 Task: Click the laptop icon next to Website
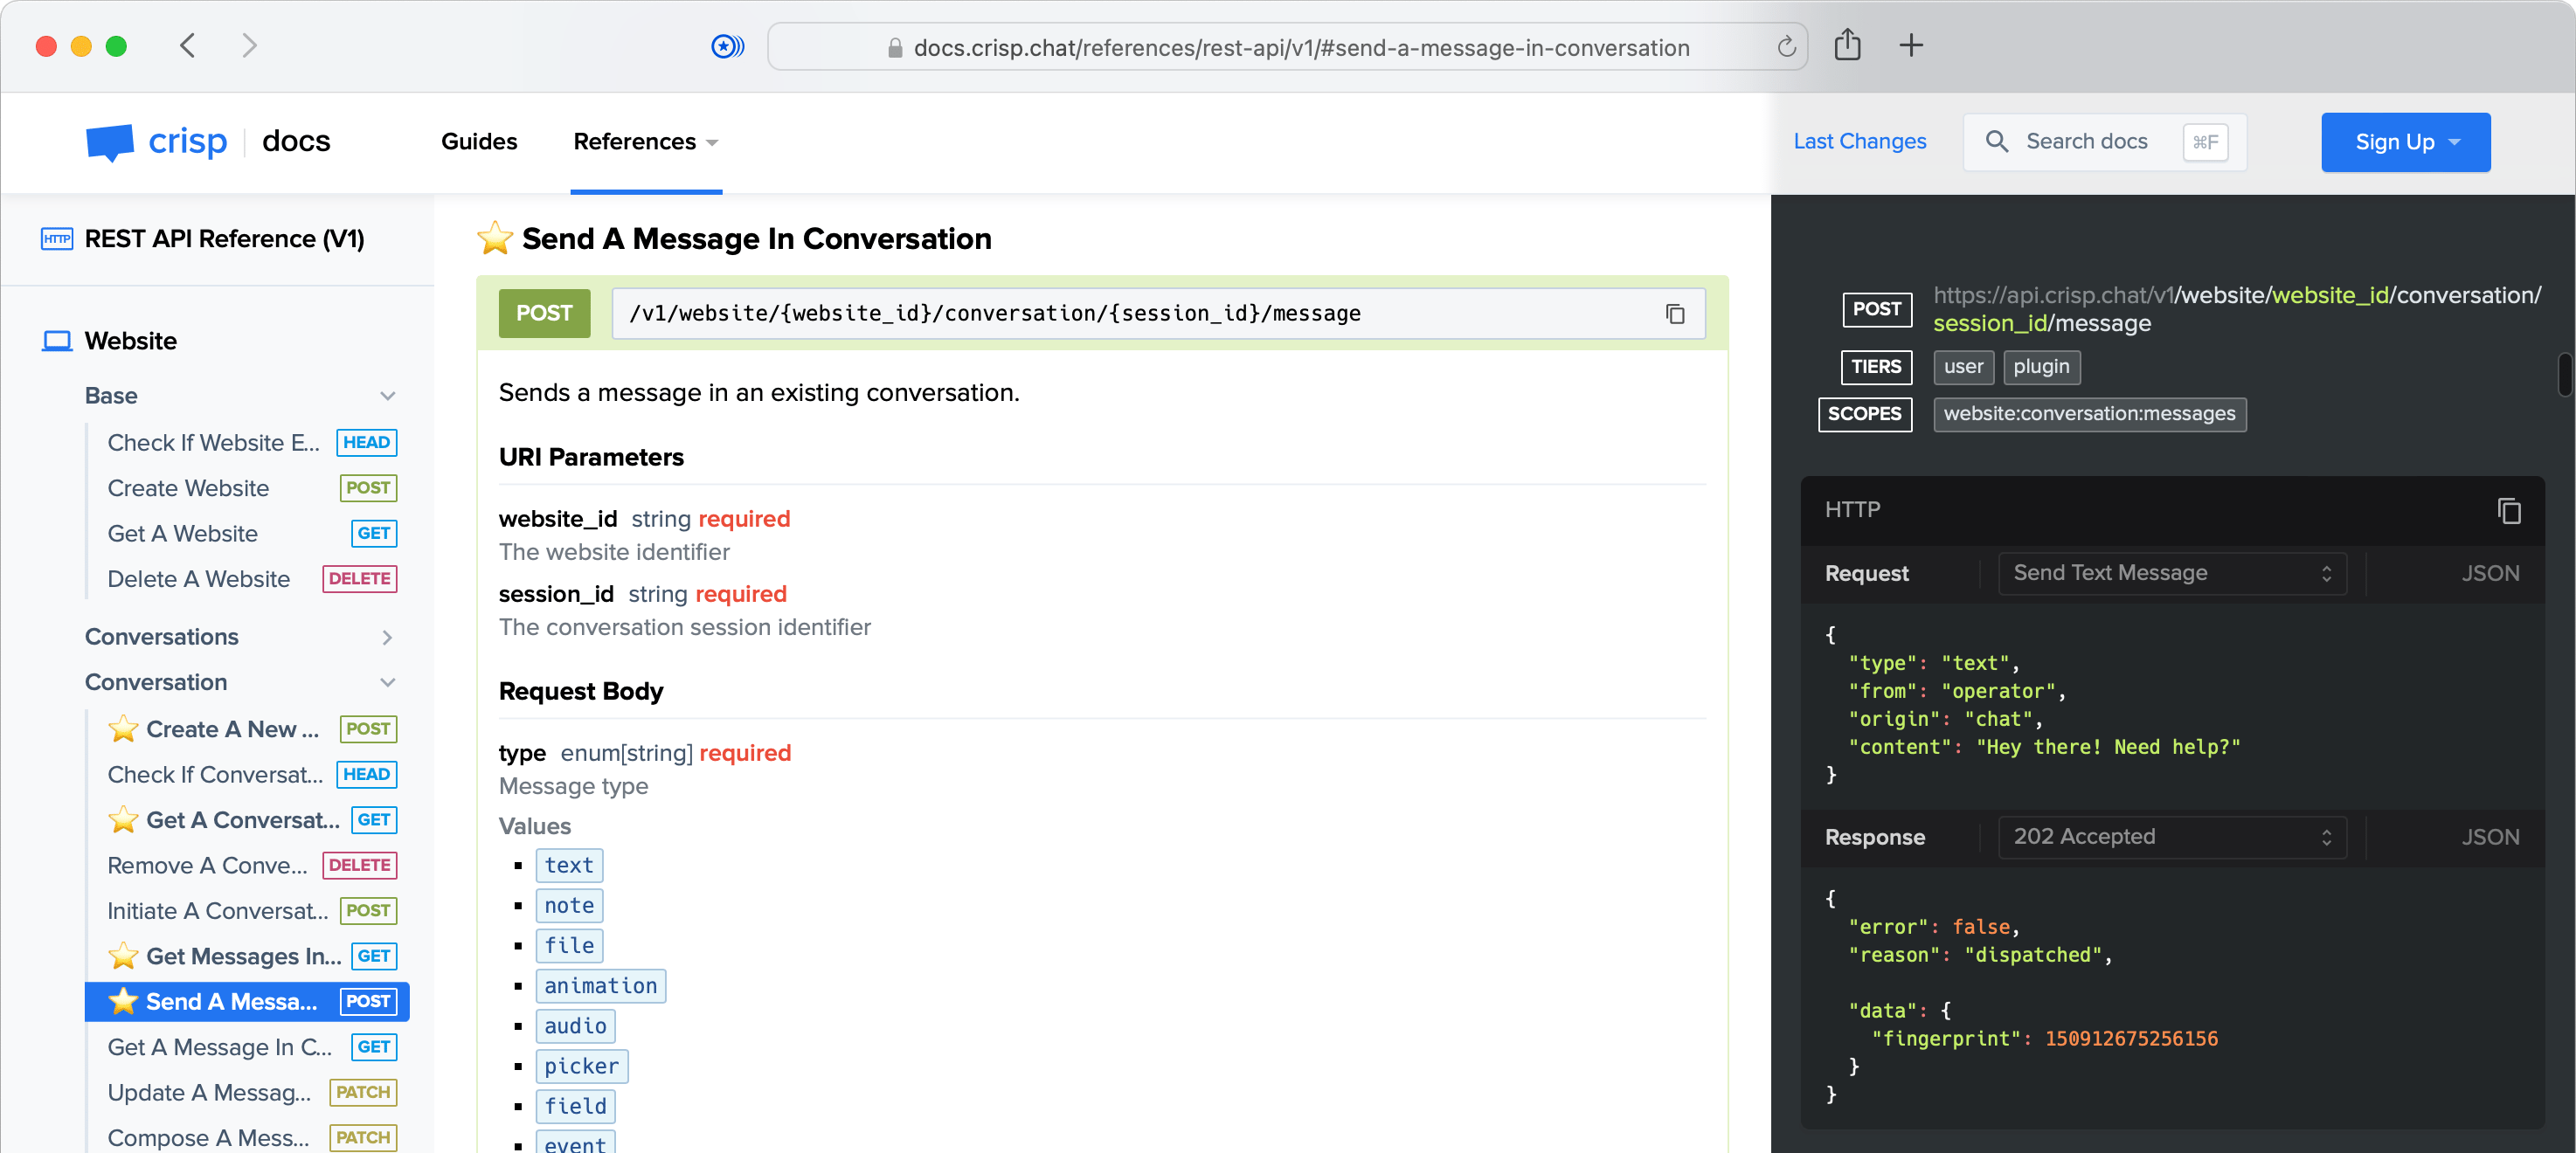point(57,341)
